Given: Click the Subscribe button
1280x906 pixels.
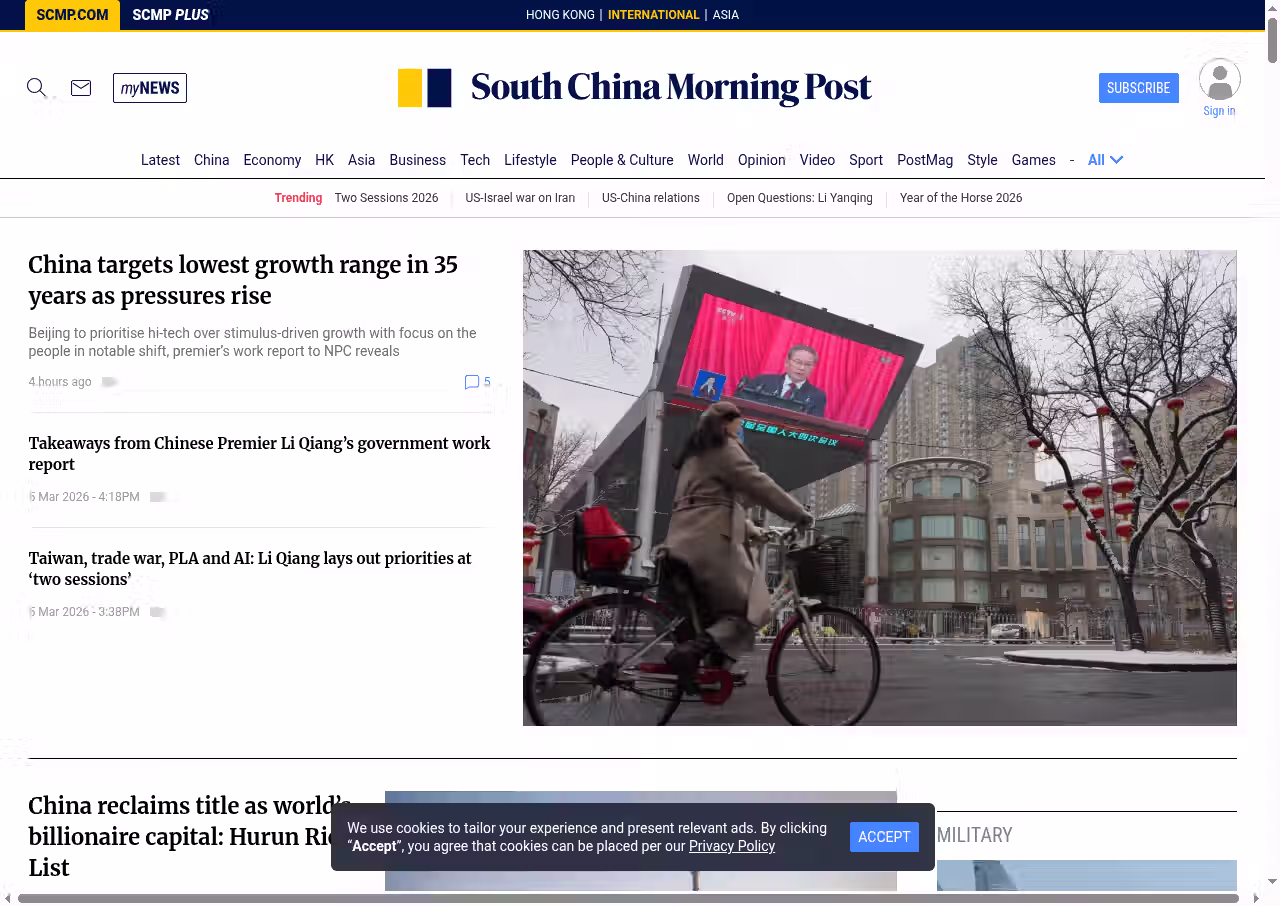Looking at the screenshot, I should (x=1138, y=88).
